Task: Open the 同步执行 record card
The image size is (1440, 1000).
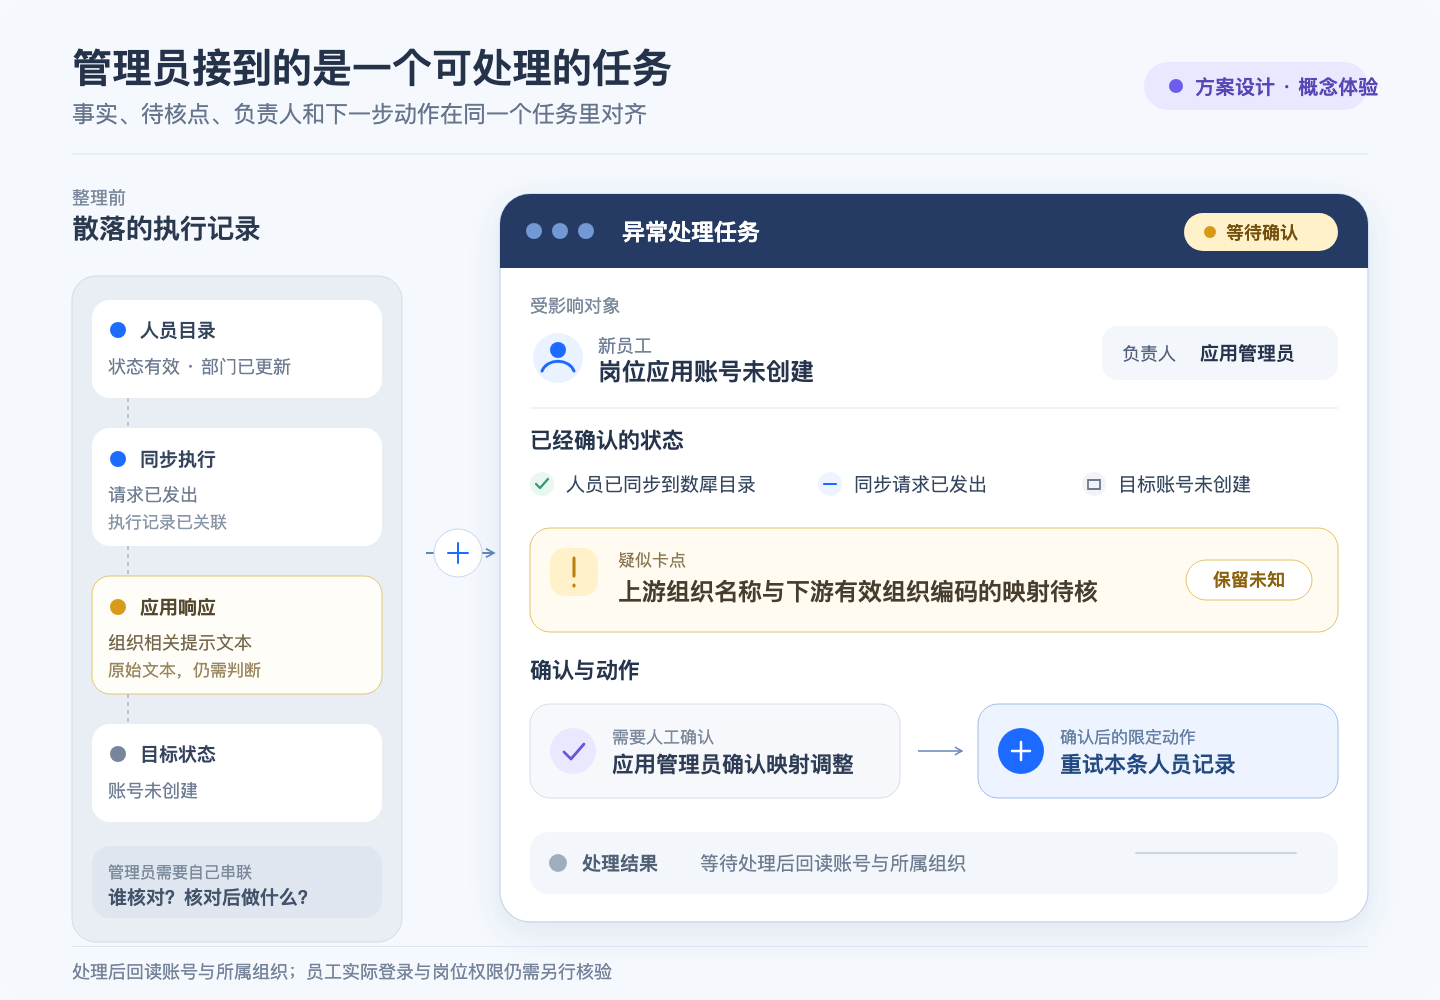Action: pos(237,487)
